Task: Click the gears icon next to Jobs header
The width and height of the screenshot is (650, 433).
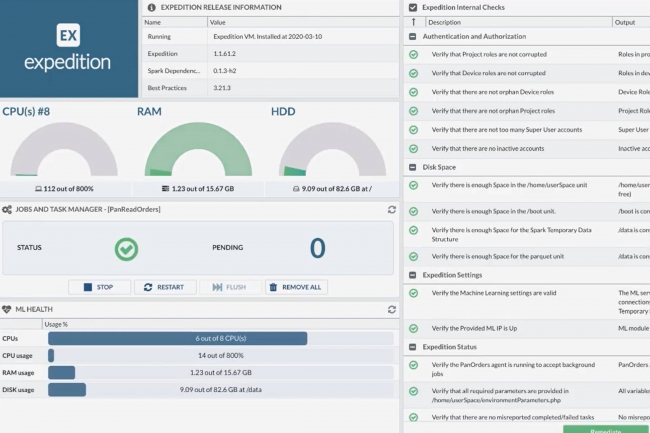Action: tap(7, 210)
